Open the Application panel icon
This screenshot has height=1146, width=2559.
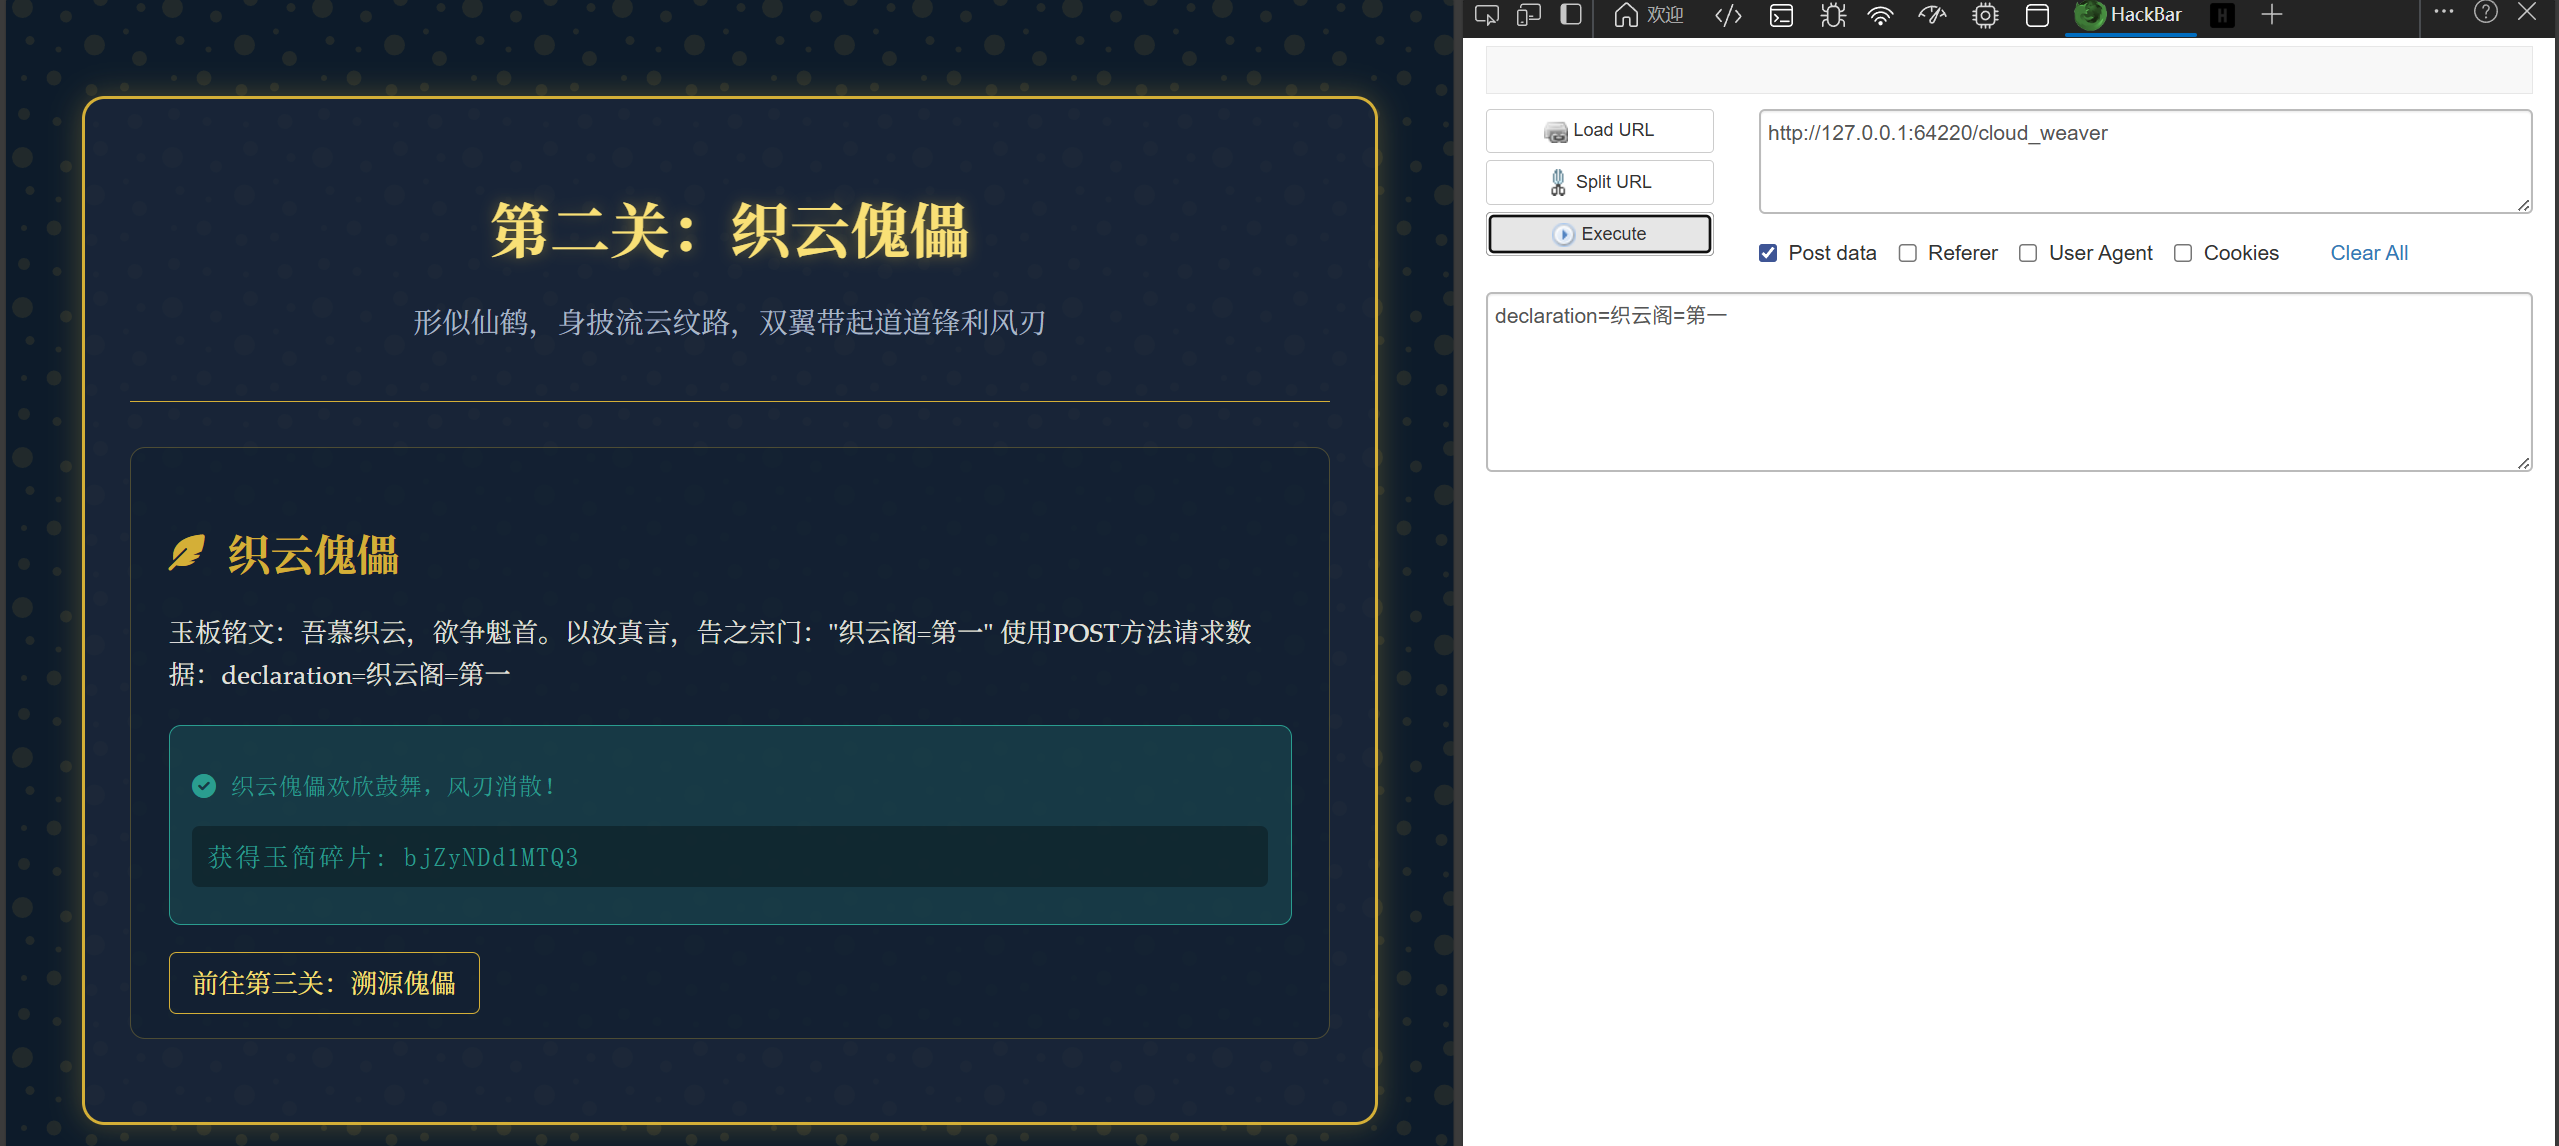tap(2037, 15)
